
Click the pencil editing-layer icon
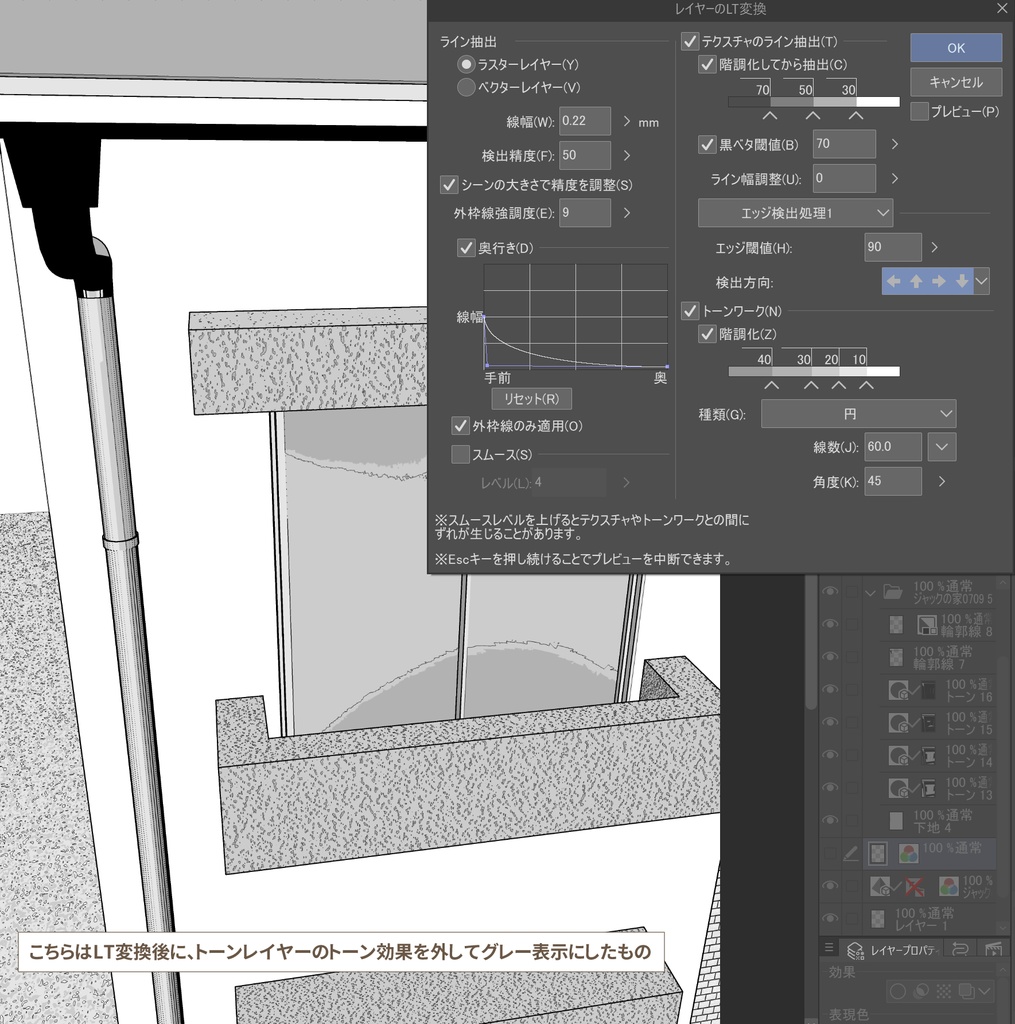[850, 854]
